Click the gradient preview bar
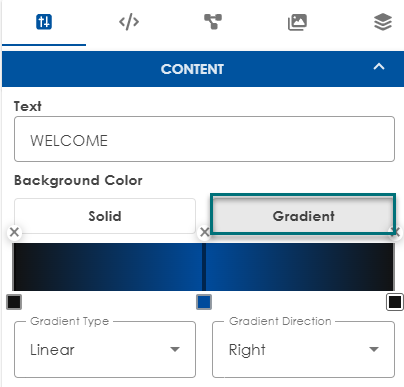This screenshot has height=387, width=404. pyautogui.click(x=203, y=267)
